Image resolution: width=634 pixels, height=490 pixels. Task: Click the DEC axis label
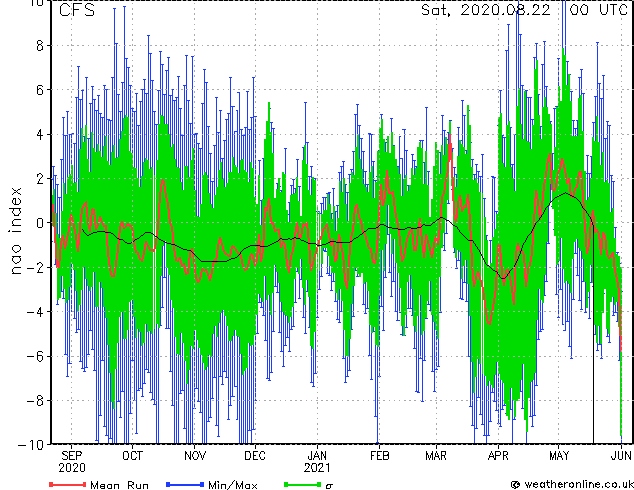point(255,456)
